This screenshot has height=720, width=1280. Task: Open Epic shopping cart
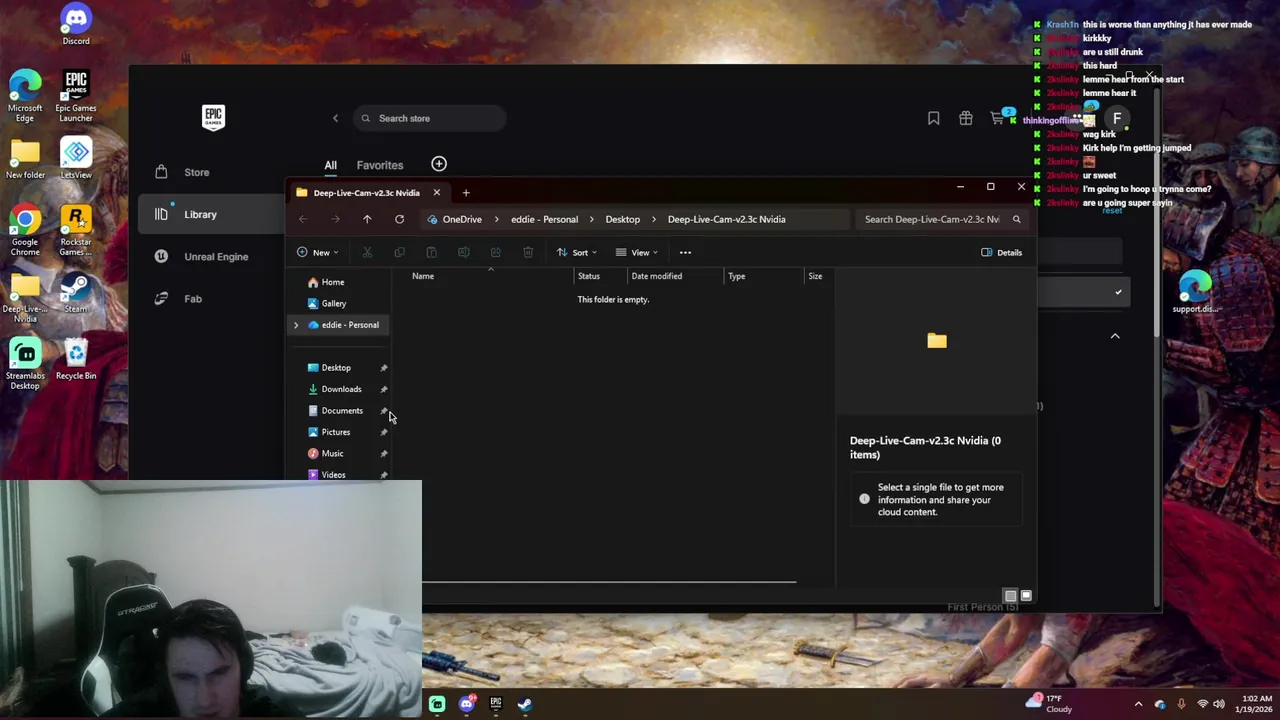997,118
